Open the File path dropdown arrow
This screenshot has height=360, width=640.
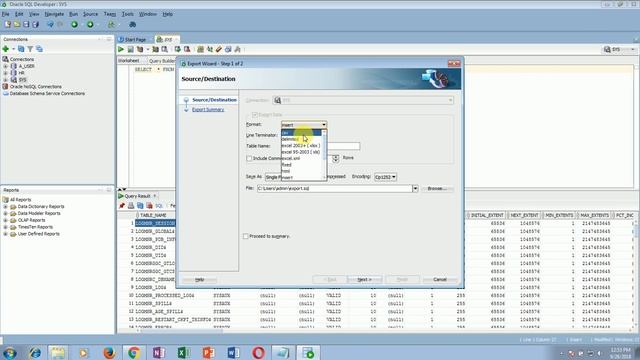(x=415, y=189)
